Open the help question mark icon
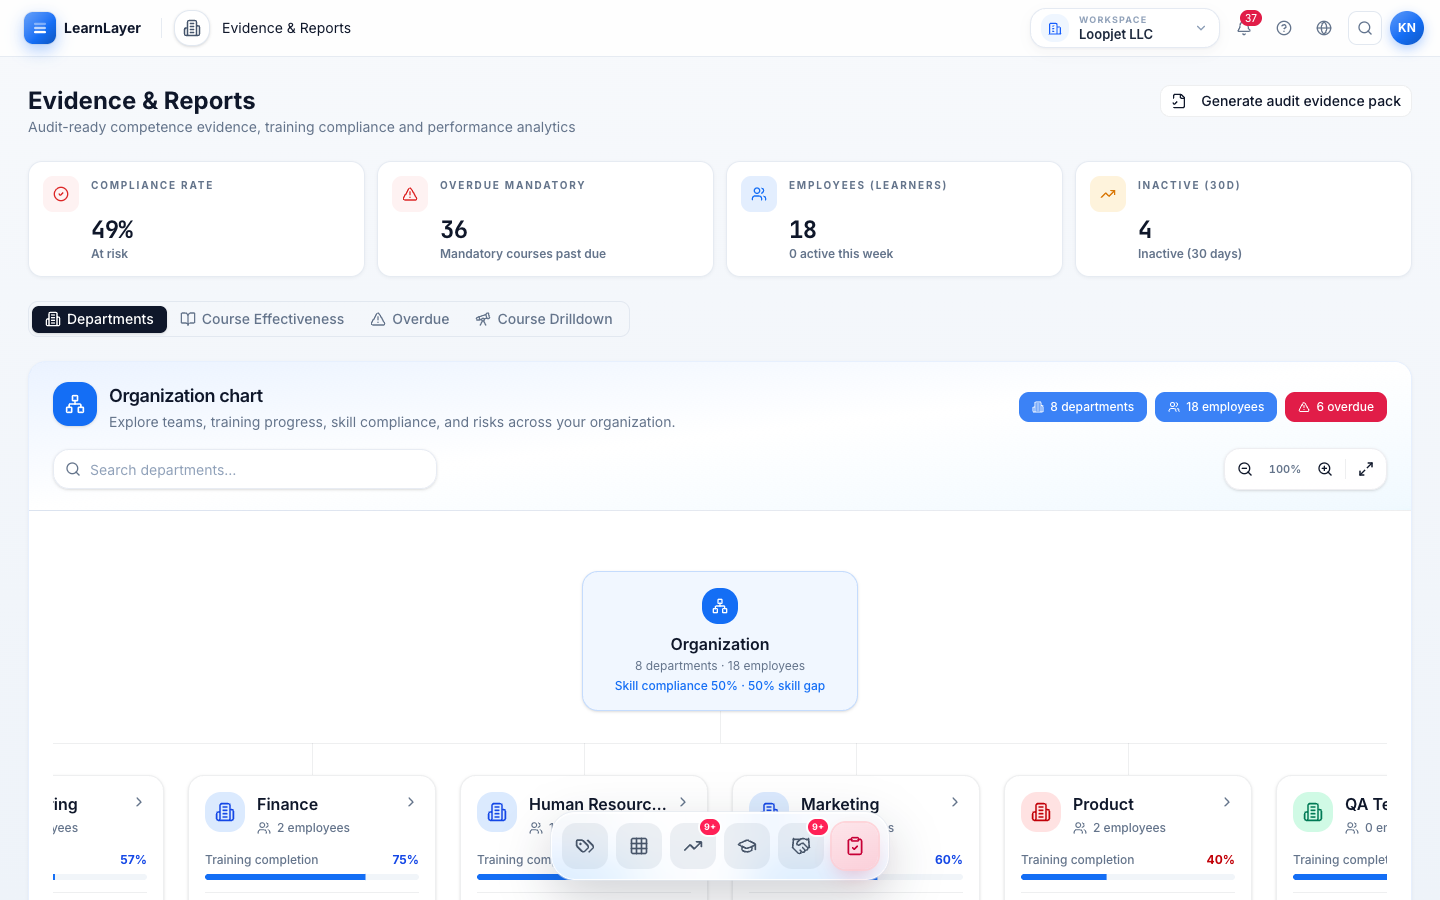This screenshot has height=900, width=1440. click(x=1284, y=28)
